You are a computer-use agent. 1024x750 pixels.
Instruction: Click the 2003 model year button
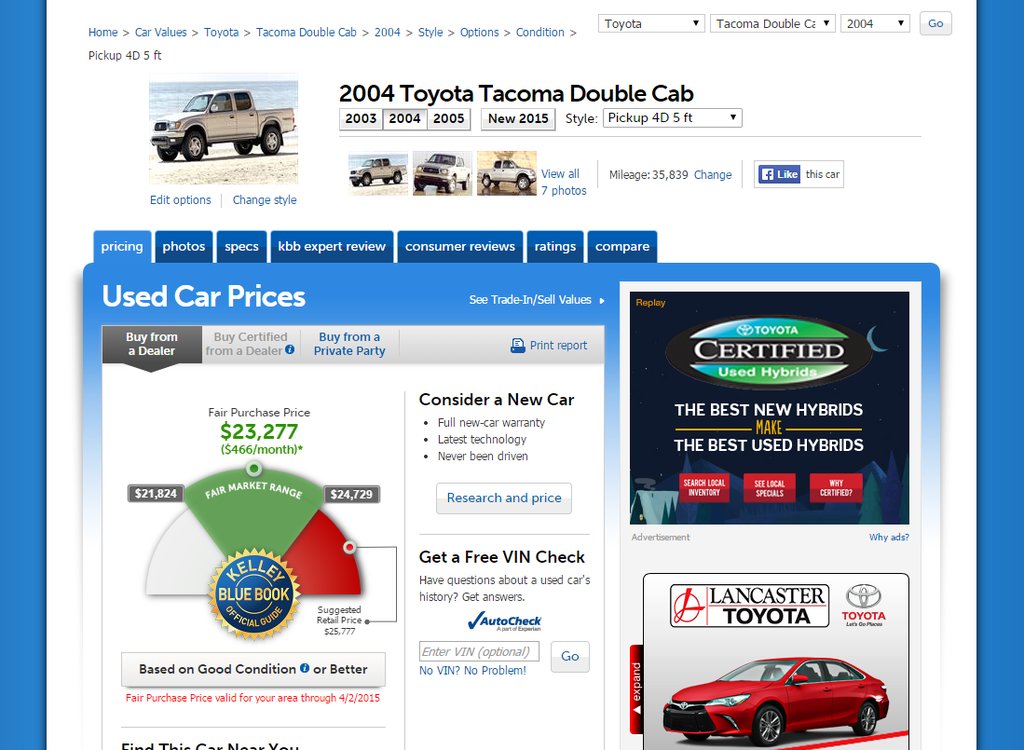click(x=361, y=119)
